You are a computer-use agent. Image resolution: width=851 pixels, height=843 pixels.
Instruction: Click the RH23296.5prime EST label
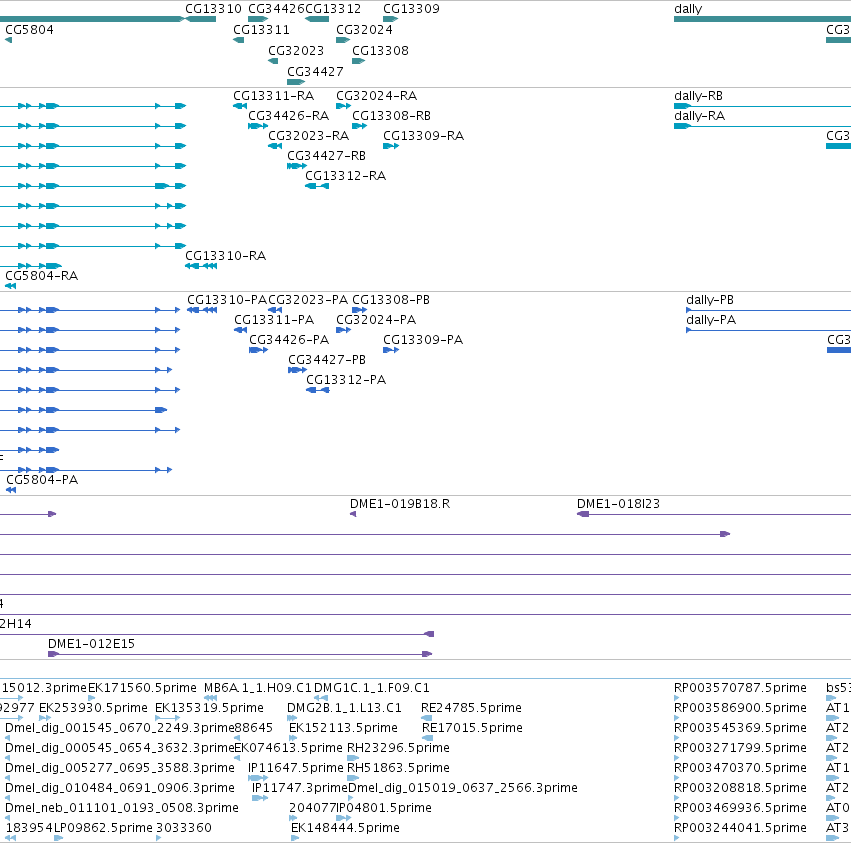coord(398,748)
